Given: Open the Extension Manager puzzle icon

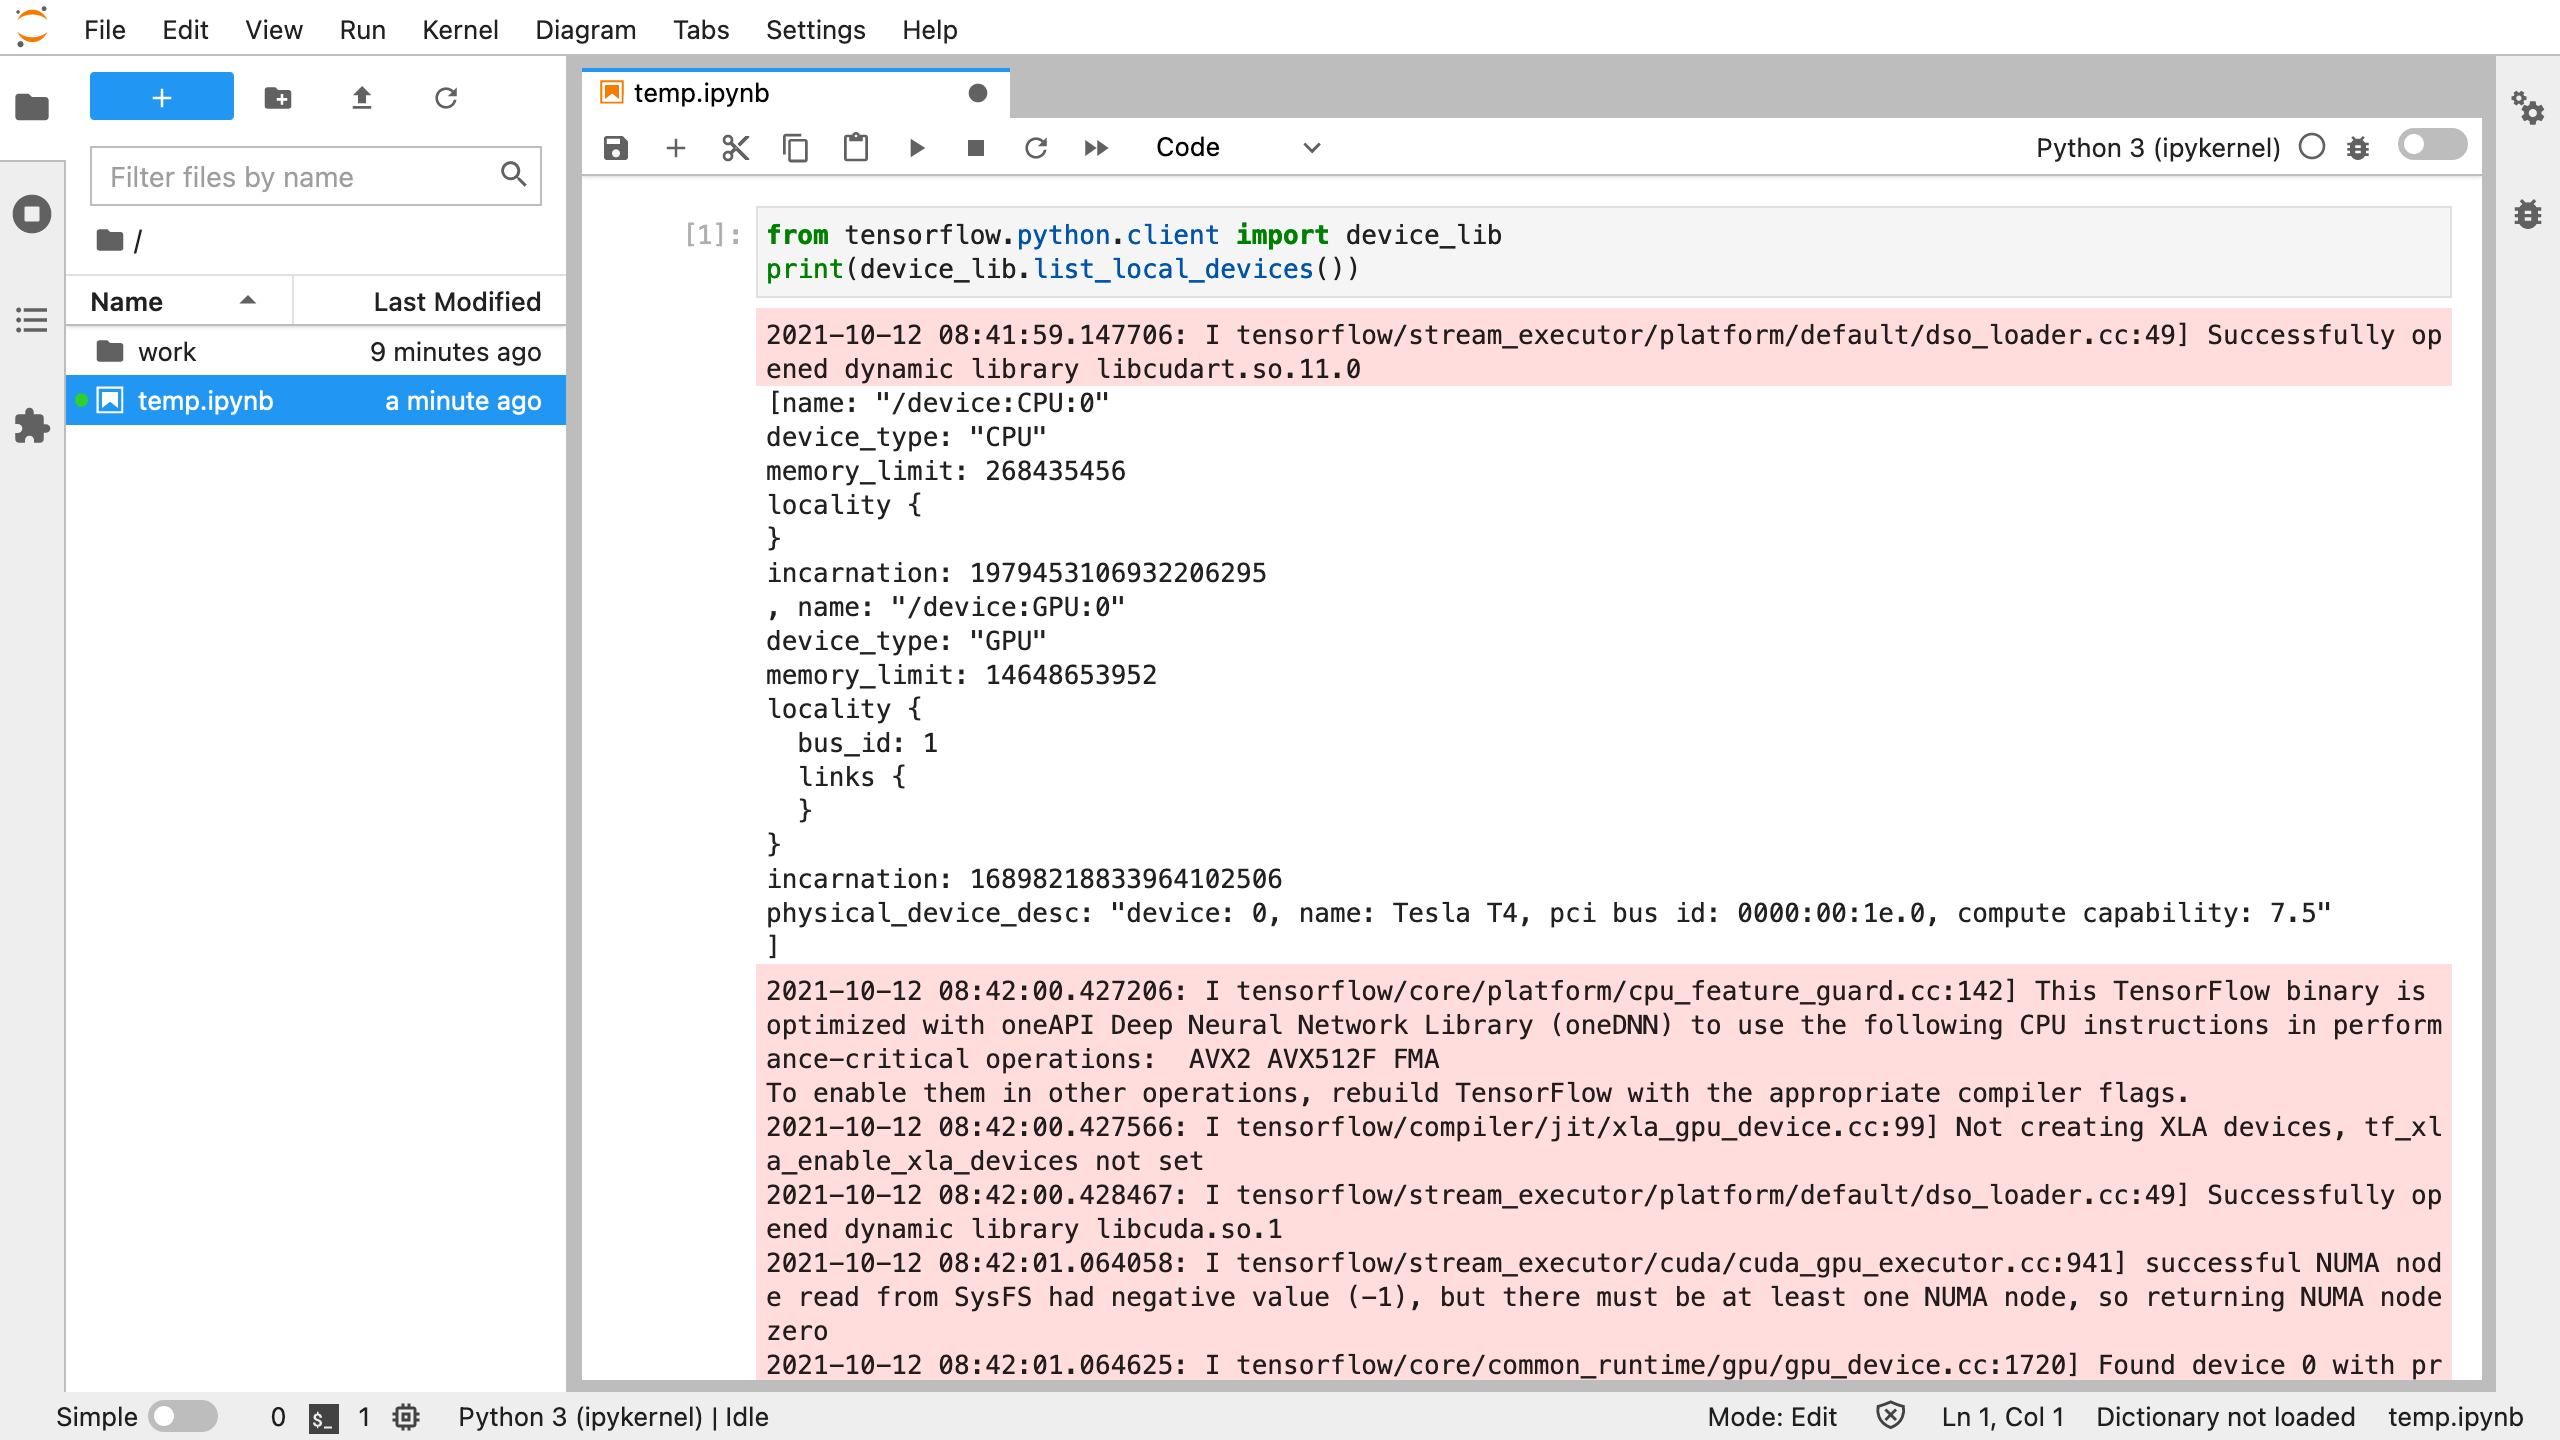Looking at the screenshot, I should (x=32, y=426).
